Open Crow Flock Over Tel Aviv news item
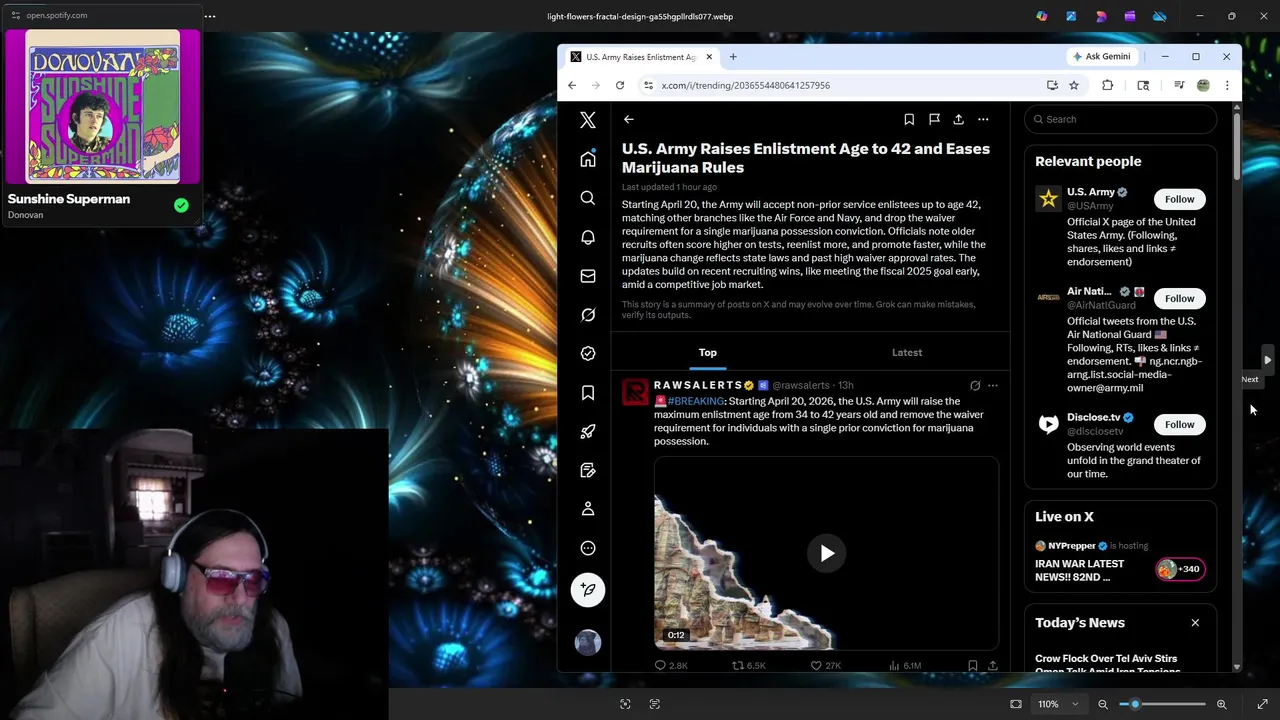Image resolution: width=1280 pixels, height=720 pixels. [1106, 664]
